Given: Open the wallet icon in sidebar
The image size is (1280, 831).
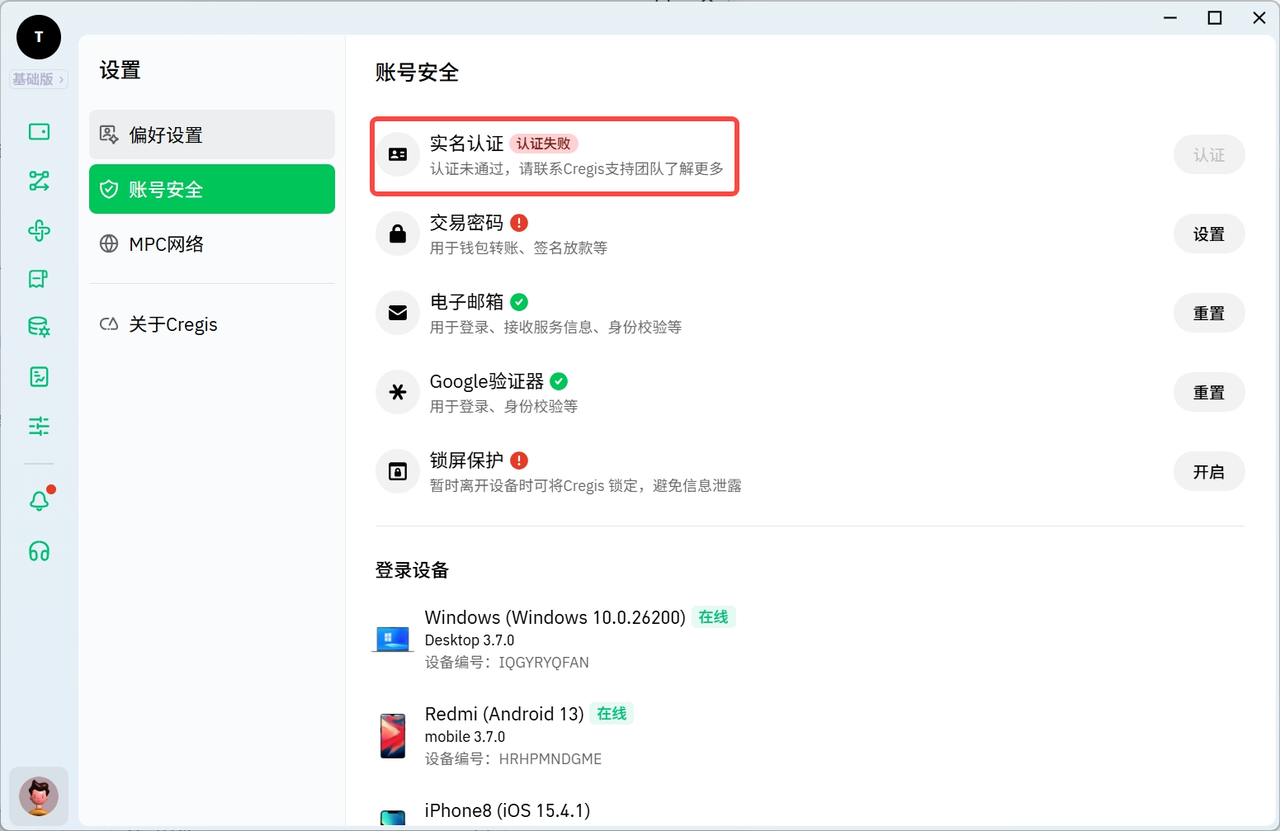Looking at the screenshot, I should pyautogui.click(x=39, y=132).
